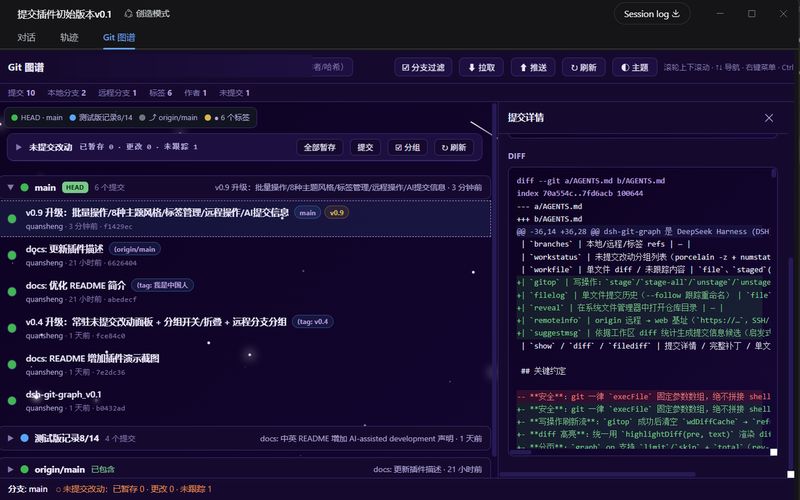This screenshot has width=800, height=500.
Task: Click 未提交改动 status in status bar
Action: [x=134, y=489]
